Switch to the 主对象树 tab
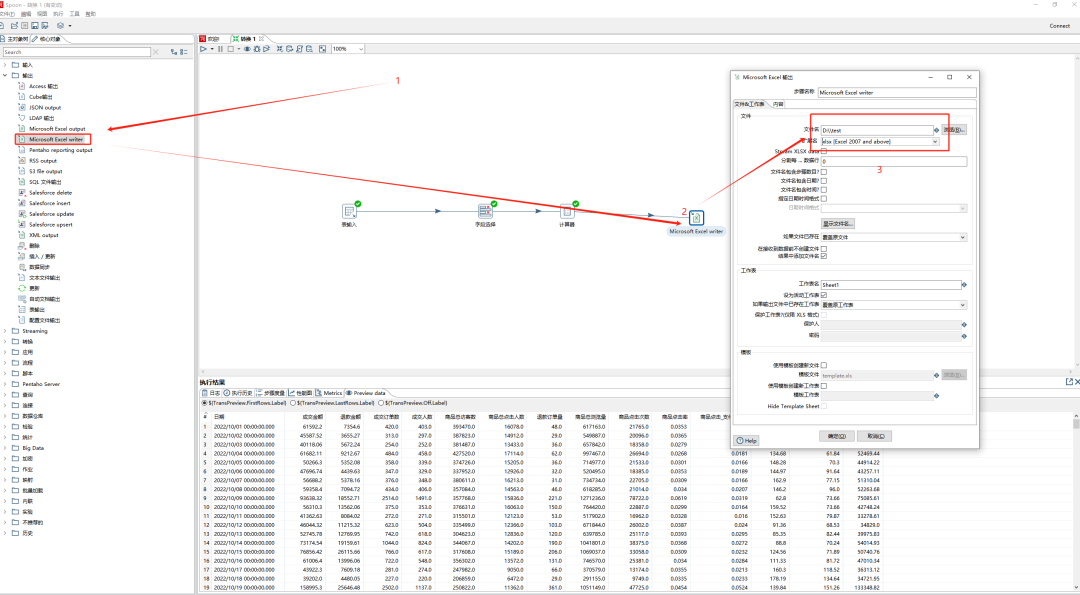Screen dimensions: 1080x595 pyautogui.click(x=14, y=39)
